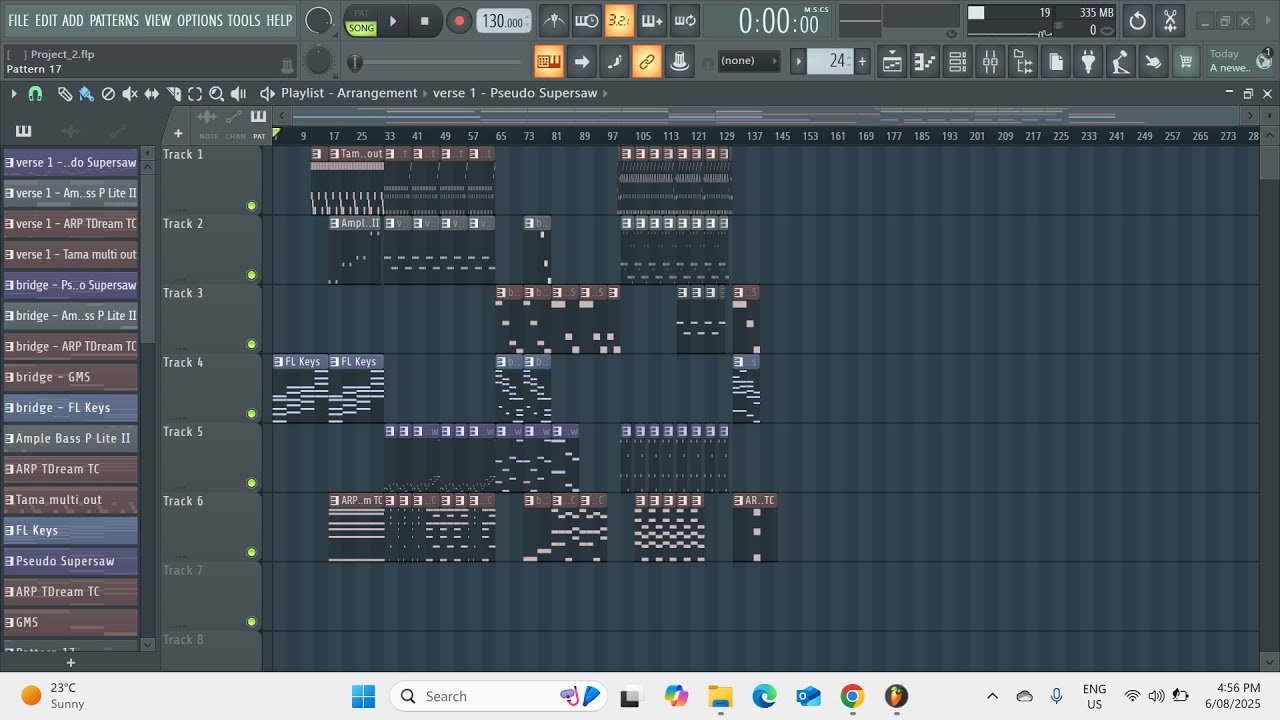Select the playback/scrub speaker tool
The image size is (1280, 720).
click(238, 93)
